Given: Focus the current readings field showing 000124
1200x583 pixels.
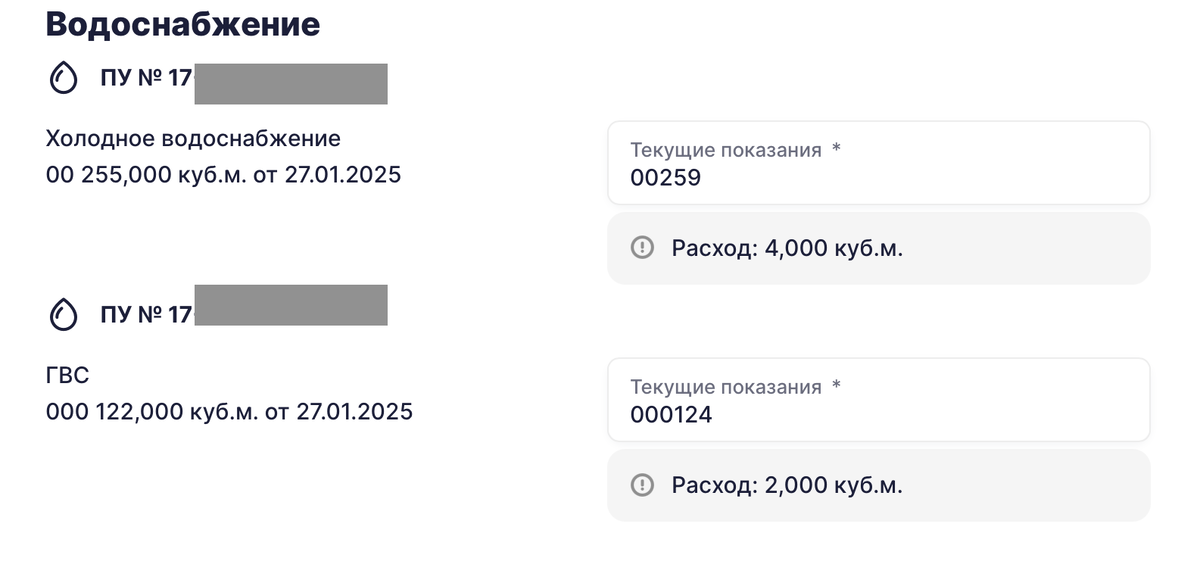Looking at the screenshot, I should pos(879,400).
